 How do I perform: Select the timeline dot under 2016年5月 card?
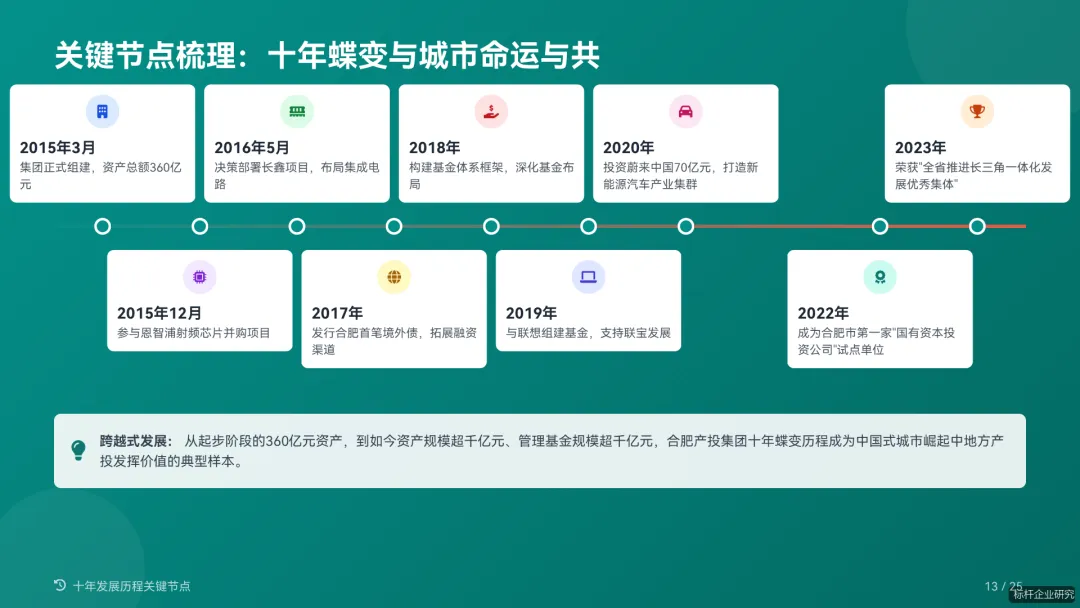297,226
